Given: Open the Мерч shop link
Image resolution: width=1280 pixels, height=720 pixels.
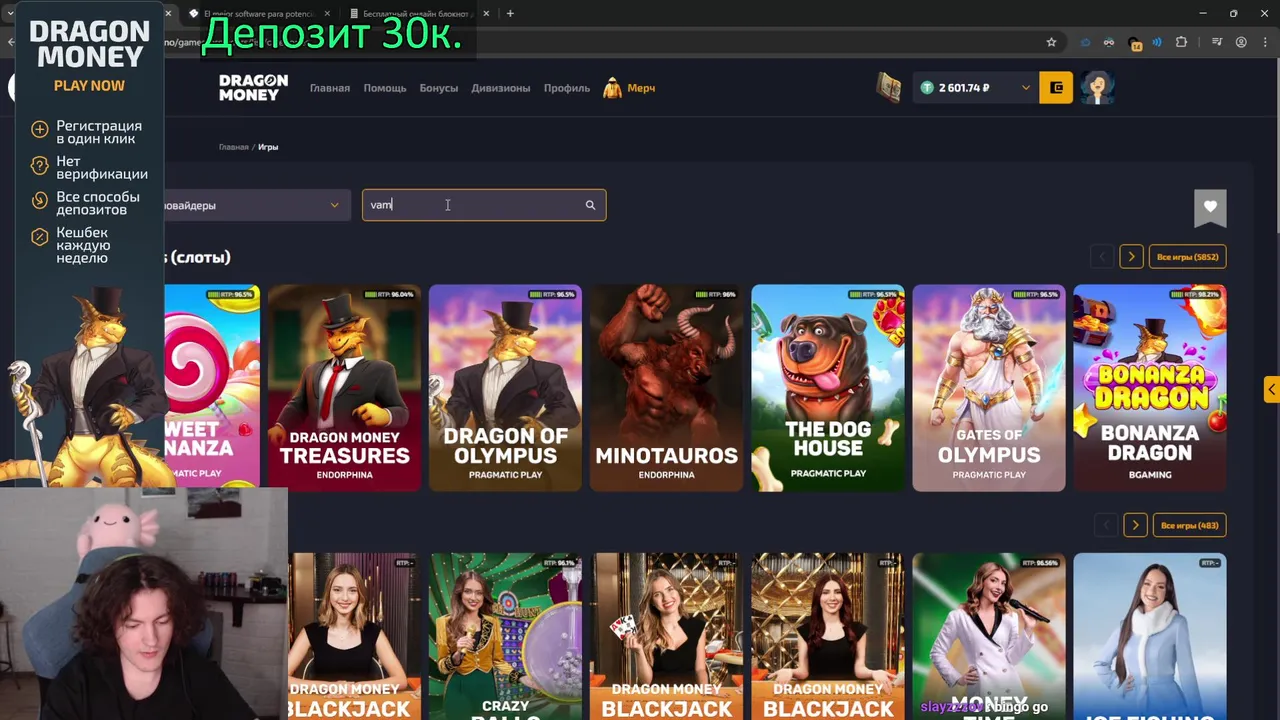Looking at the screenshot, I should 641,88.
